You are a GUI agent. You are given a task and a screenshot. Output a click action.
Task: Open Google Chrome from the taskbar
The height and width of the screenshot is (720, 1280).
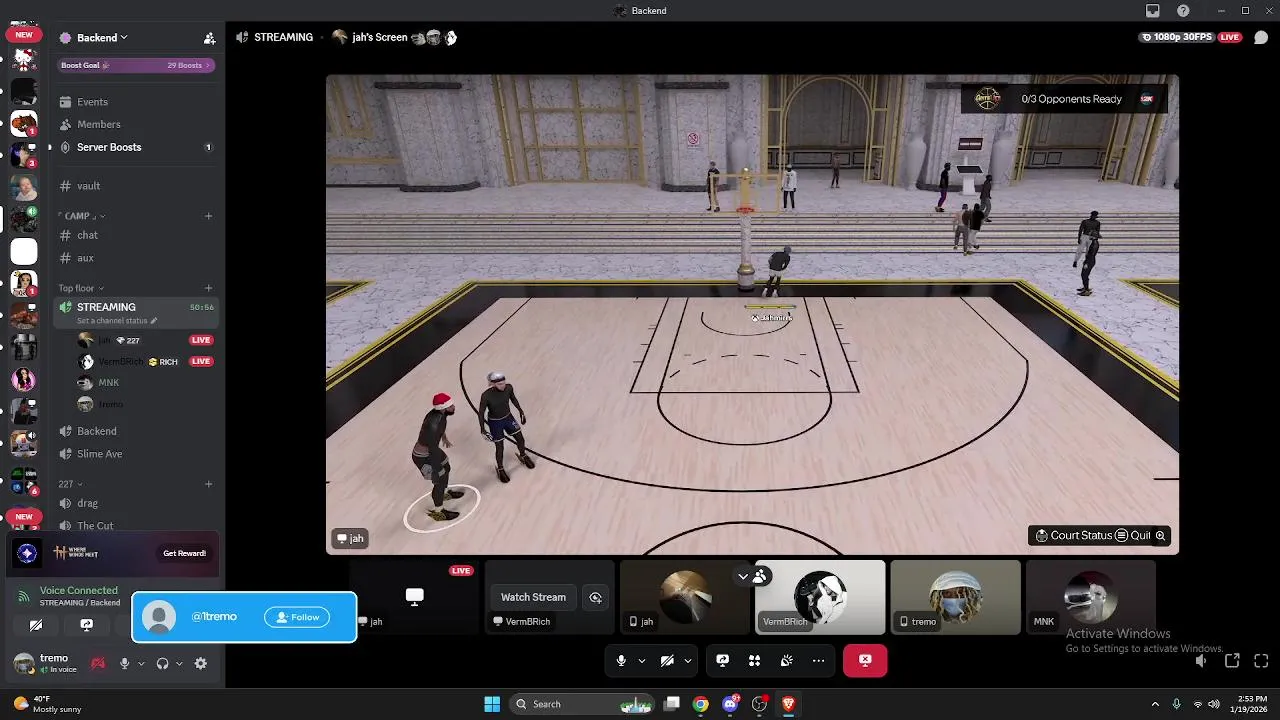[701, 704]
